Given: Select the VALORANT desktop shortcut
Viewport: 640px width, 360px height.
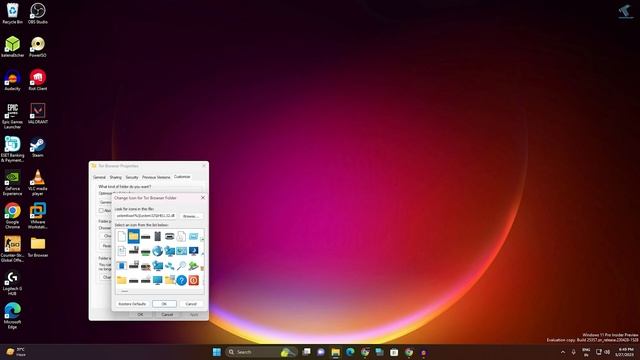Looking at the screenshot, I should [x=38, y=113].
